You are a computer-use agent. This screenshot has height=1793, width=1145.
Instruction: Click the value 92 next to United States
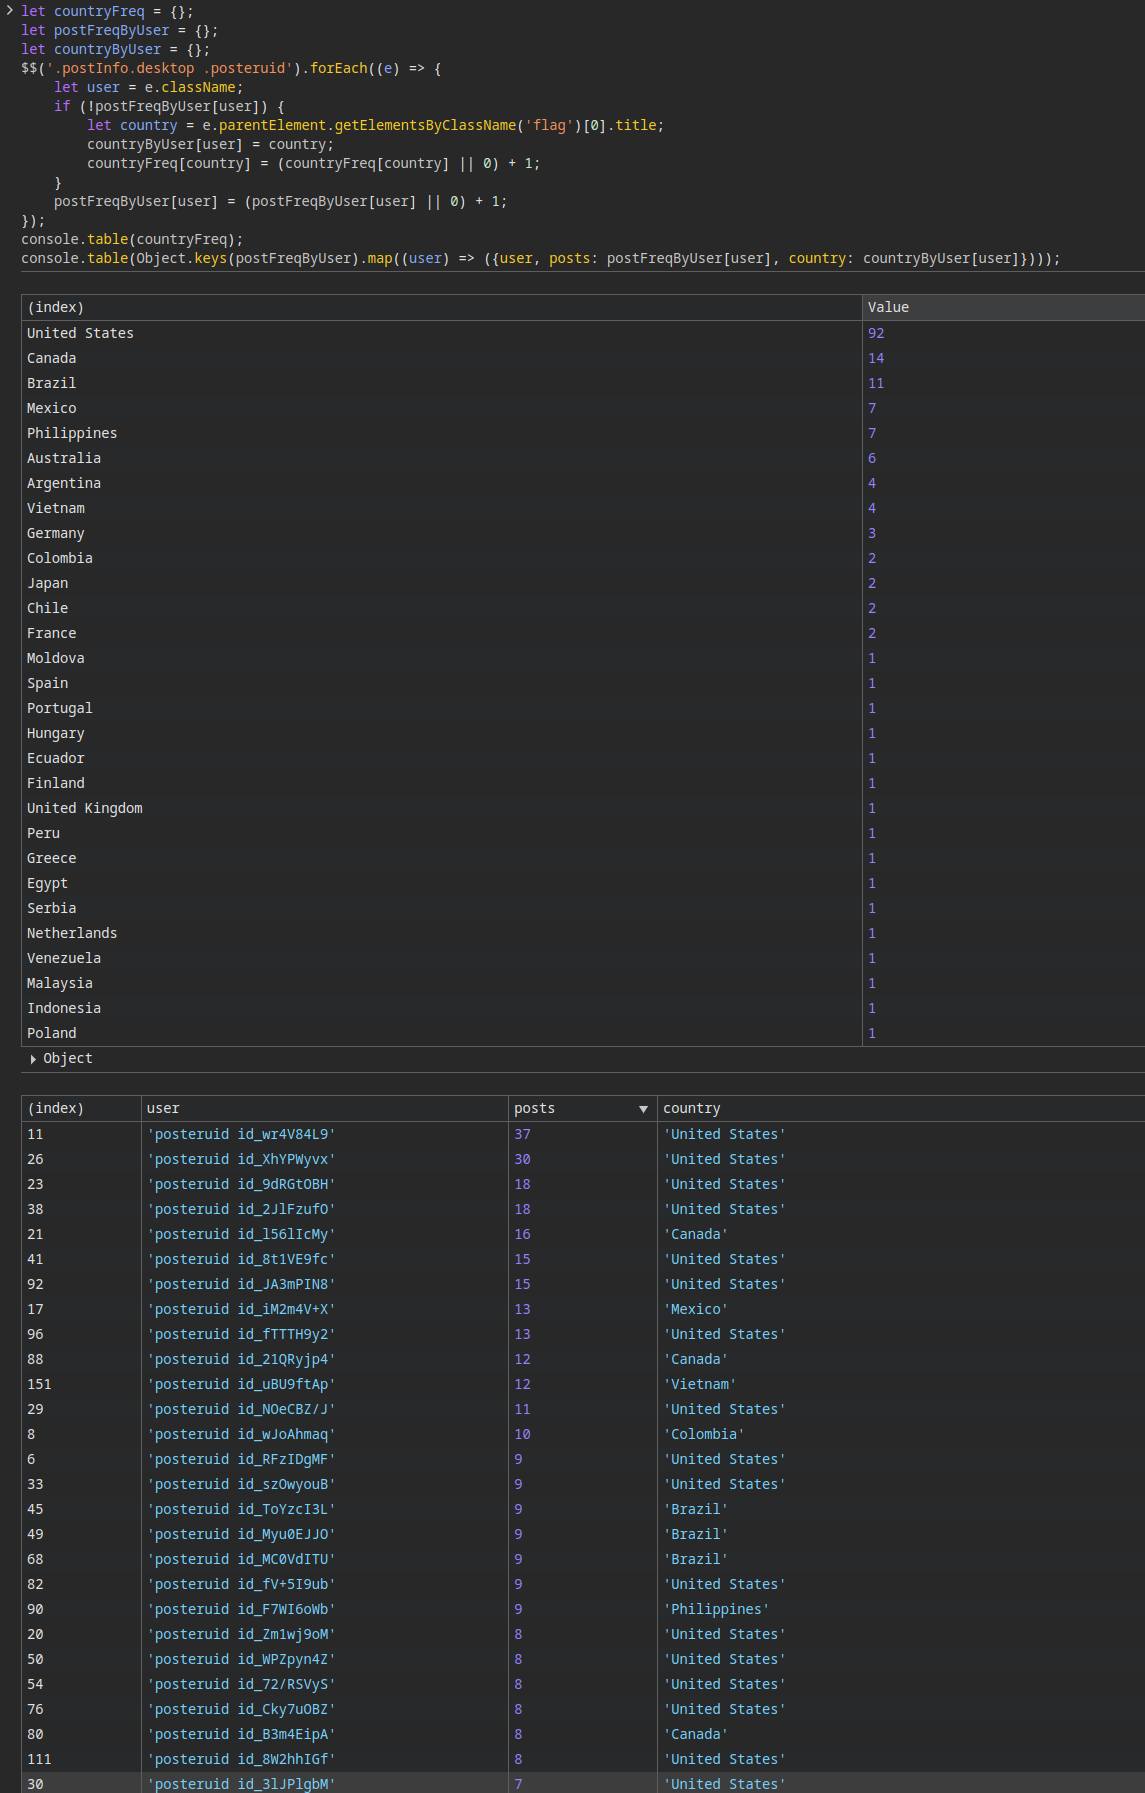(876, 333)
